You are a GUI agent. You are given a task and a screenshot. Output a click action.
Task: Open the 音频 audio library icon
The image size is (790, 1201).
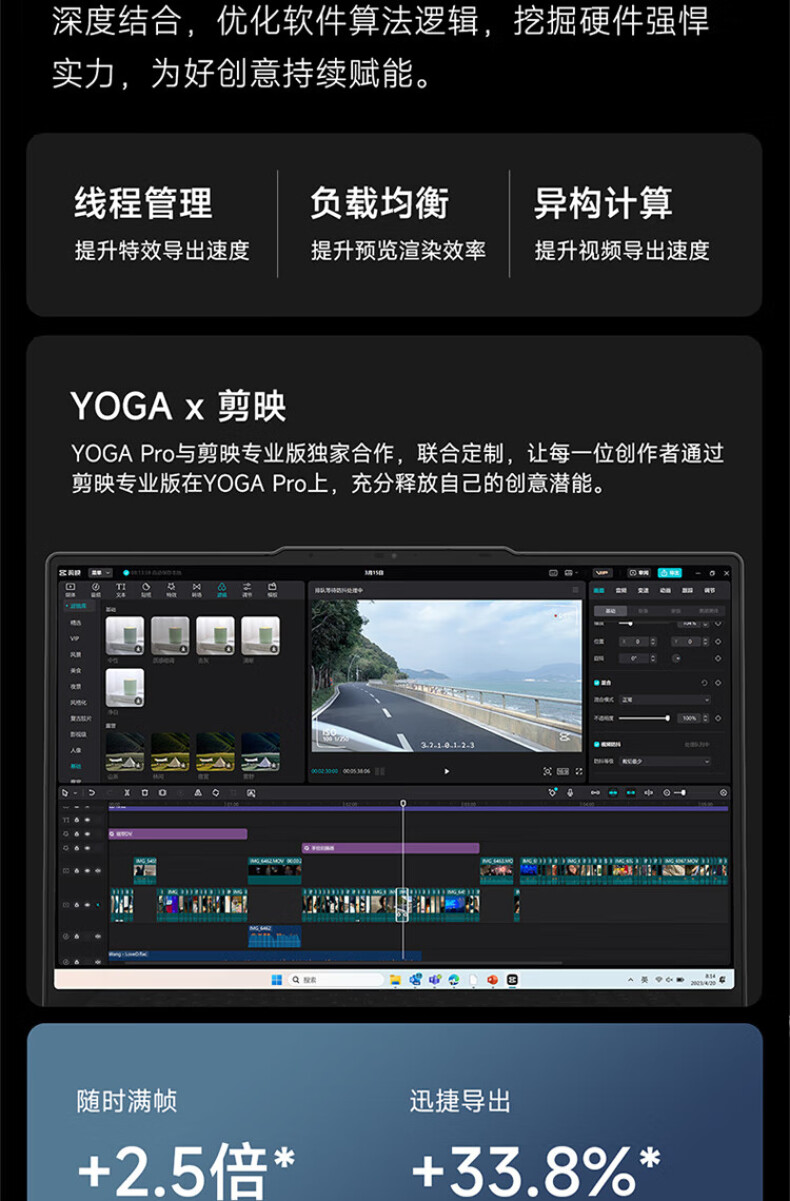click(96, 589)
